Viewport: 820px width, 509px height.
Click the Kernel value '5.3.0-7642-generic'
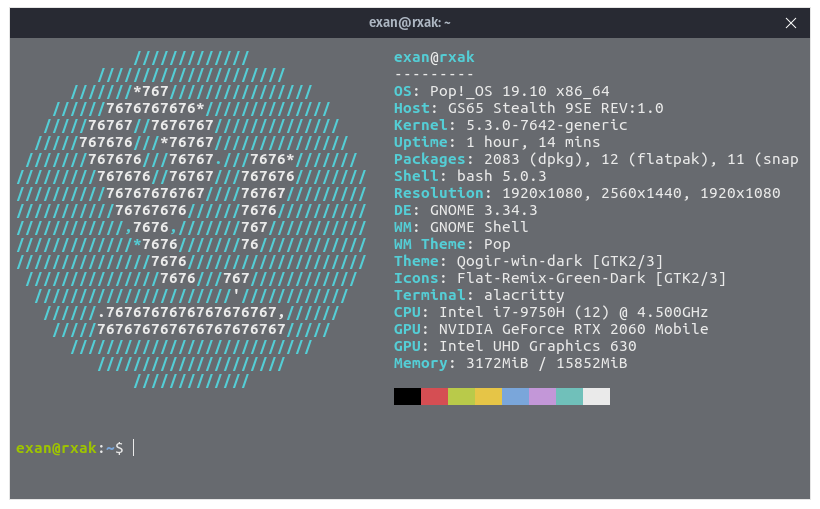click(x=546, y=126)
